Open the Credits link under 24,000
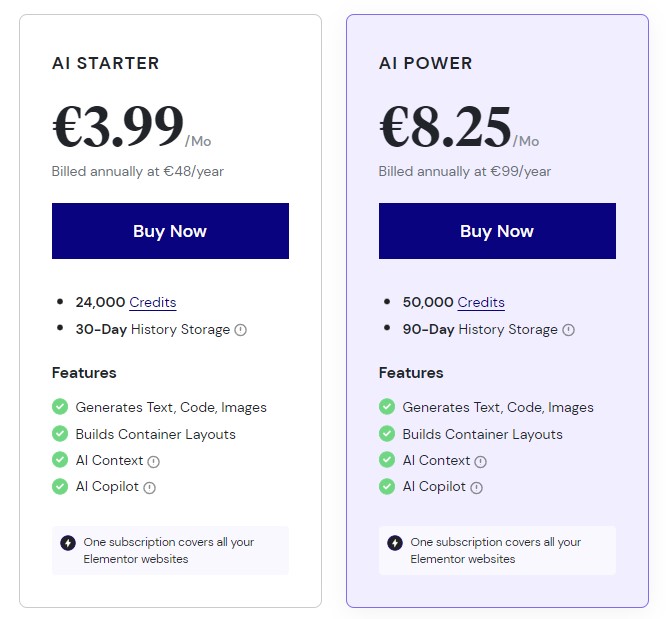 click(152, 302)
